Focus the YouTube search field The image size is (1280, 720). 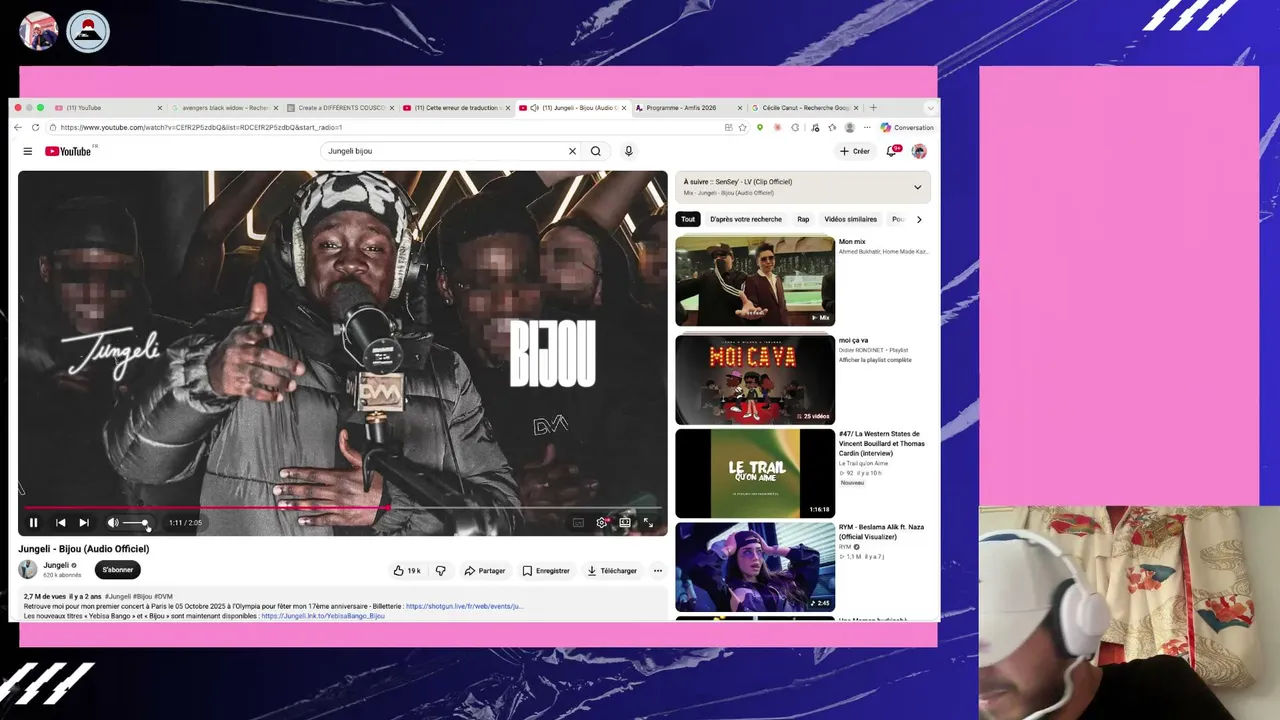click(x=445, y=151)
